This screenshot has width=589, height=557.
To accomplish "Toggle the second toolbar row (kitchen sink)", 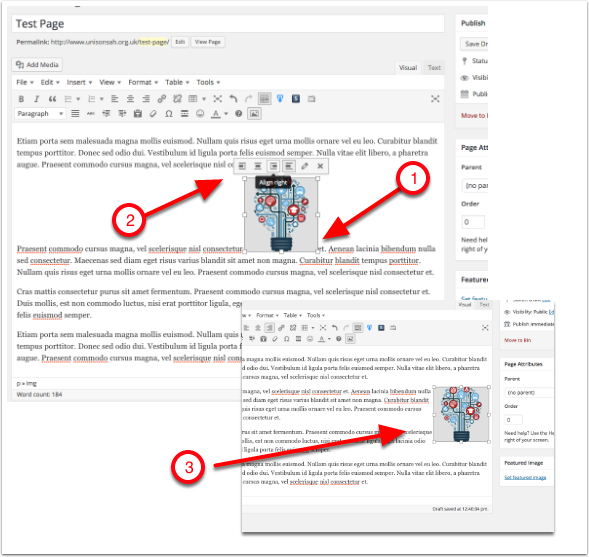I will (x=264, y=99).
